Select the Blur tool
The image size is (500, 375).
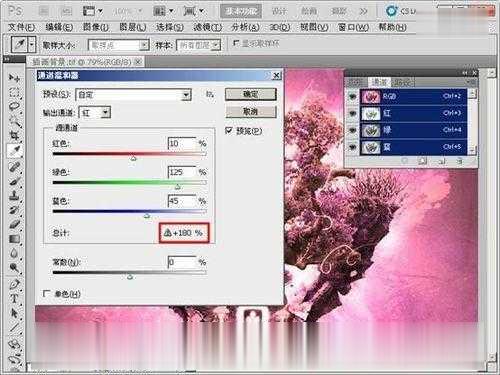point(14,253)
